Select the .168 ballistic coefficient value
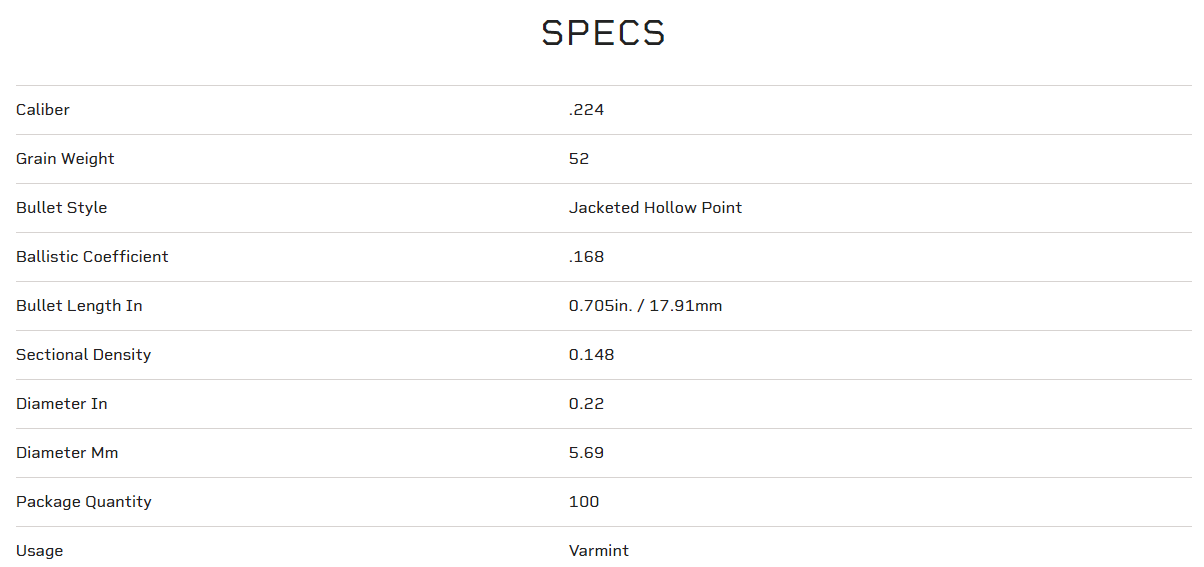 586,257
